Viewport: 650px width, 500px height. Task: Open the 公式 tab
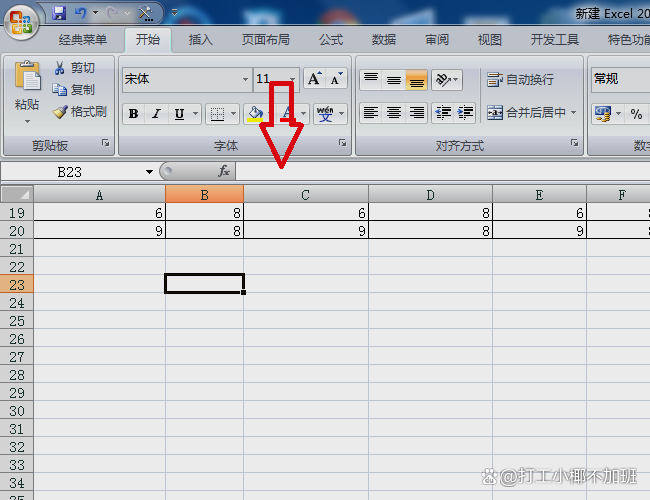coord(331,40)
